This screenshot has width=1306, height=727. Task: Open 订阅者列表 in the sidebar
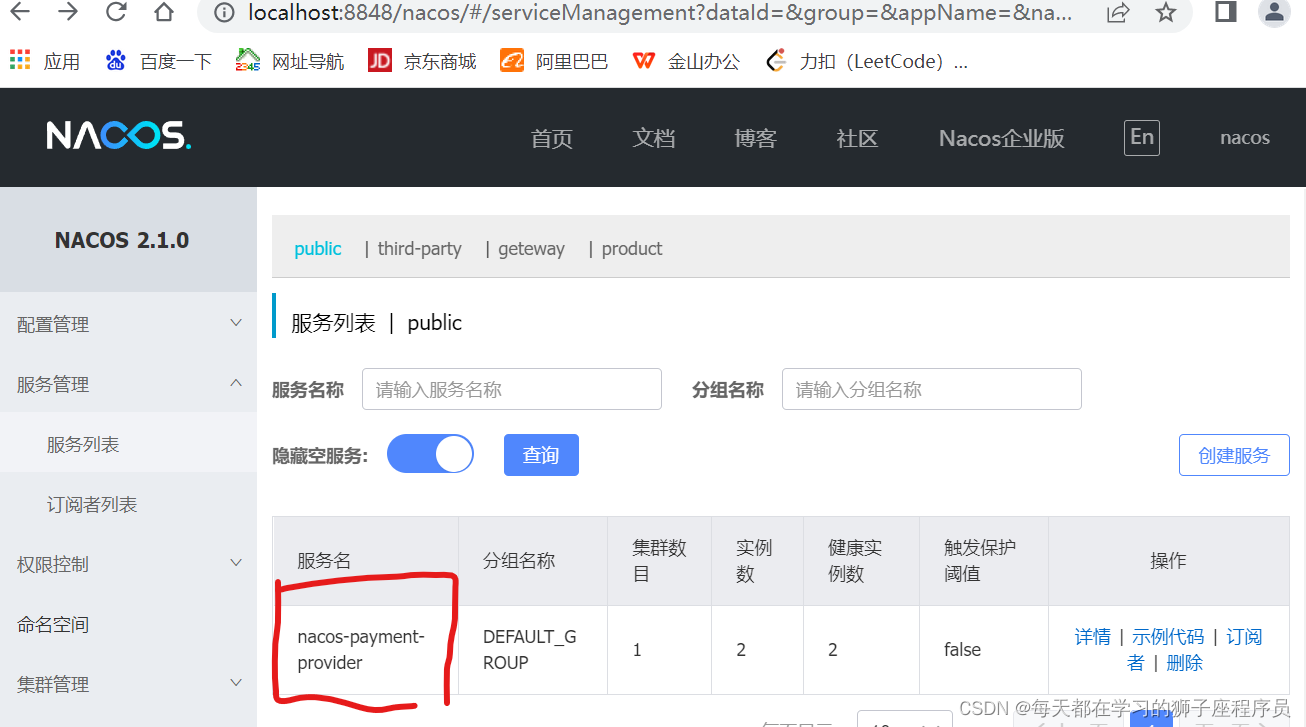(128, 504)
